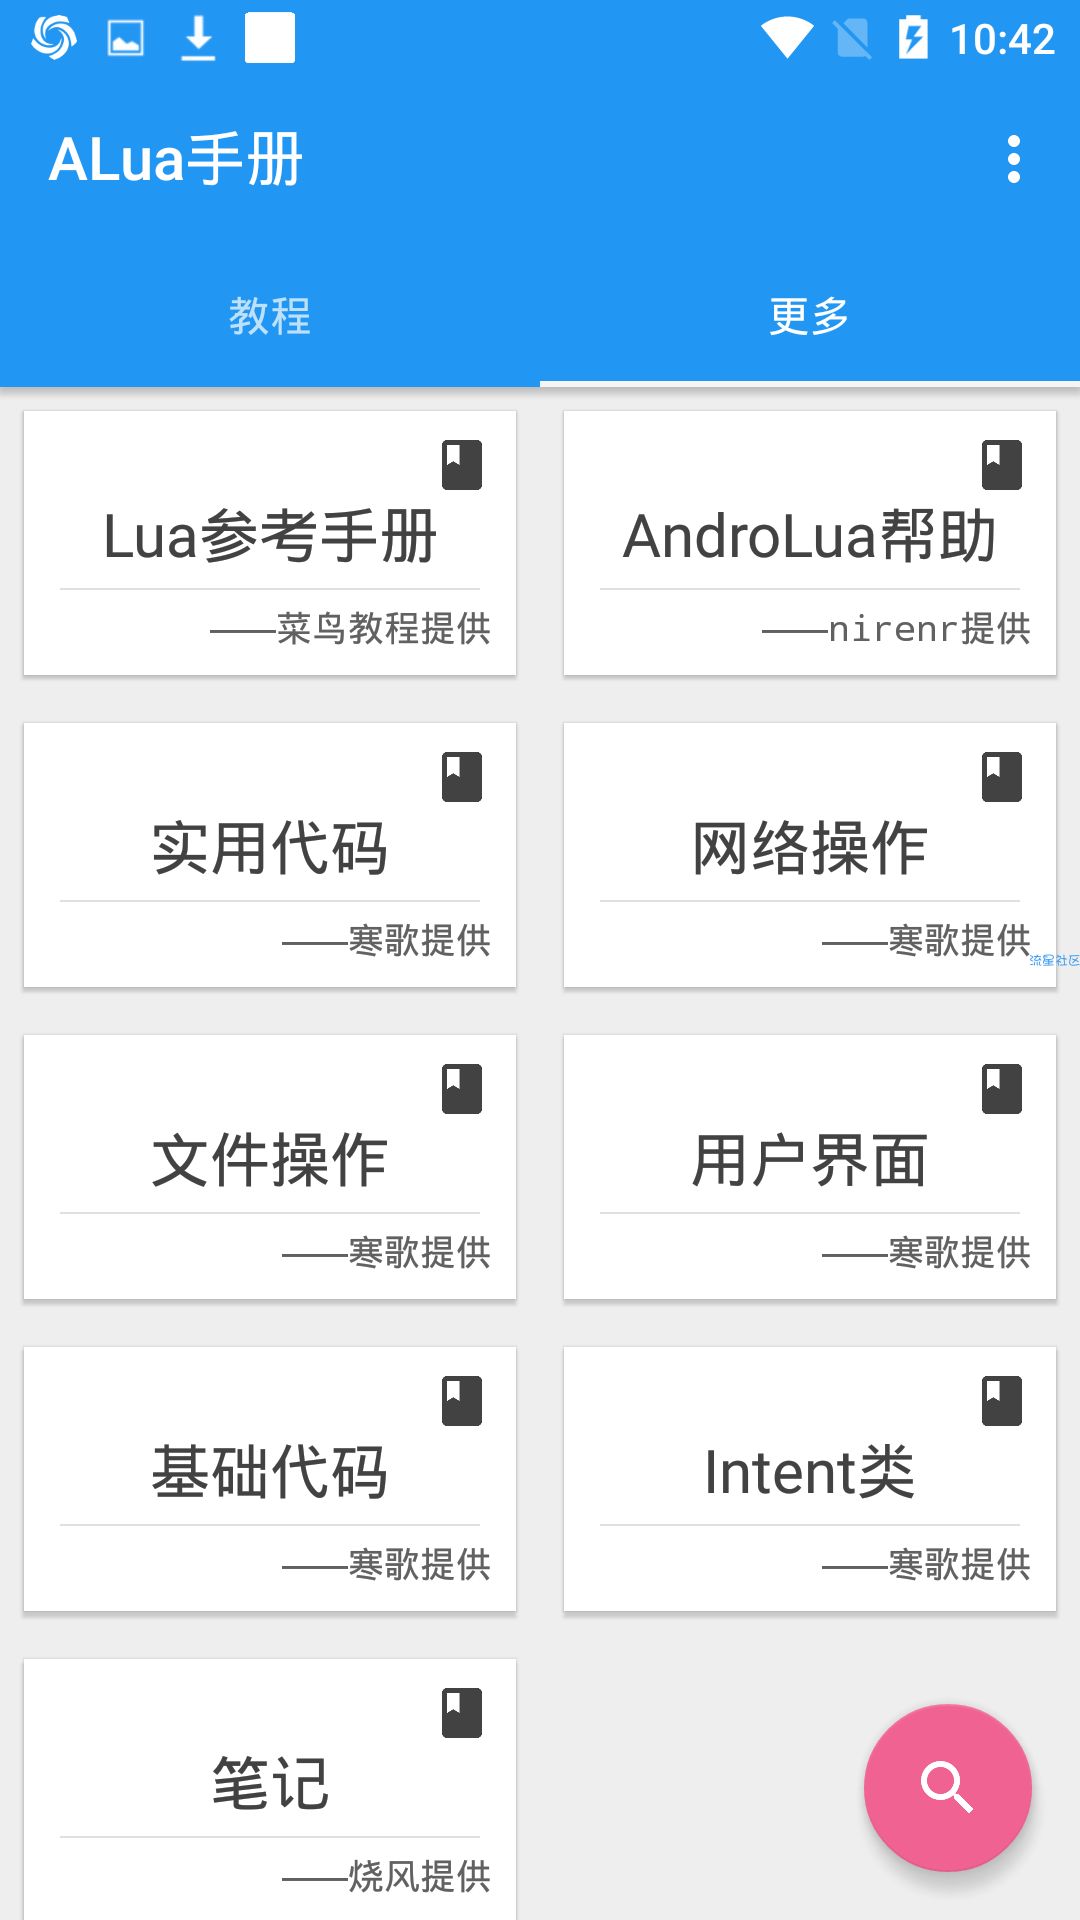Switch to the 教程 tab
This screenshot has height=1920, width=1080.
[x=270, y=316]
